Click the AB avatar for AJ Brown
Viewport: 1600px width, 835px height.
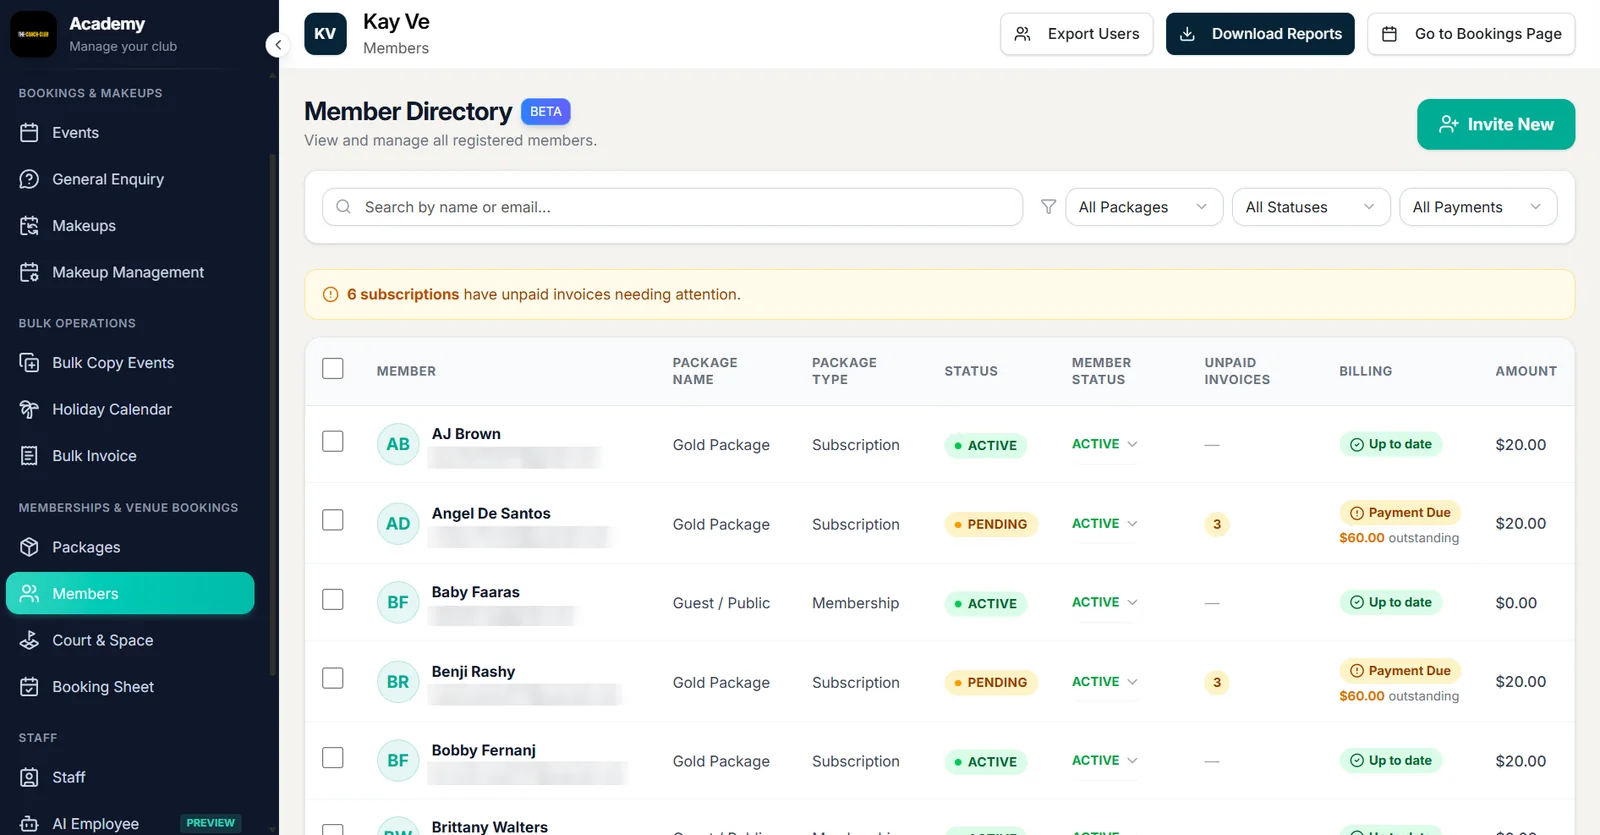click(x=398, y=444)
